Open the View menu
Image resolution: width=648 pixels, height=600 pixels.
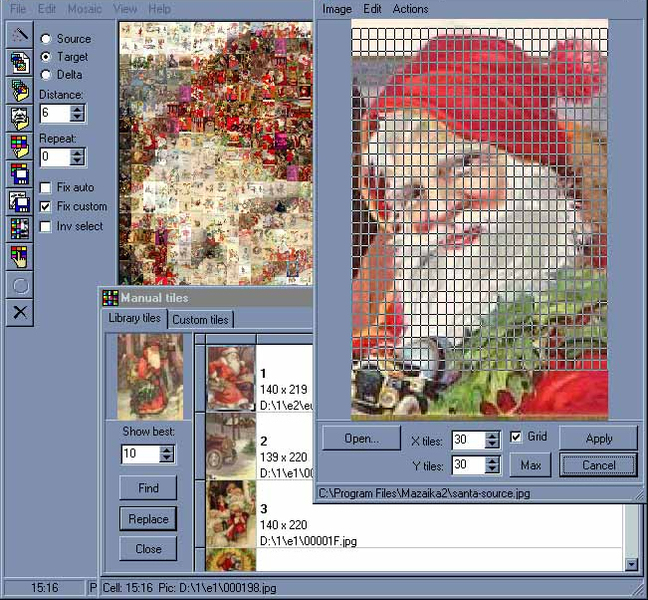[x=125, y=9]
